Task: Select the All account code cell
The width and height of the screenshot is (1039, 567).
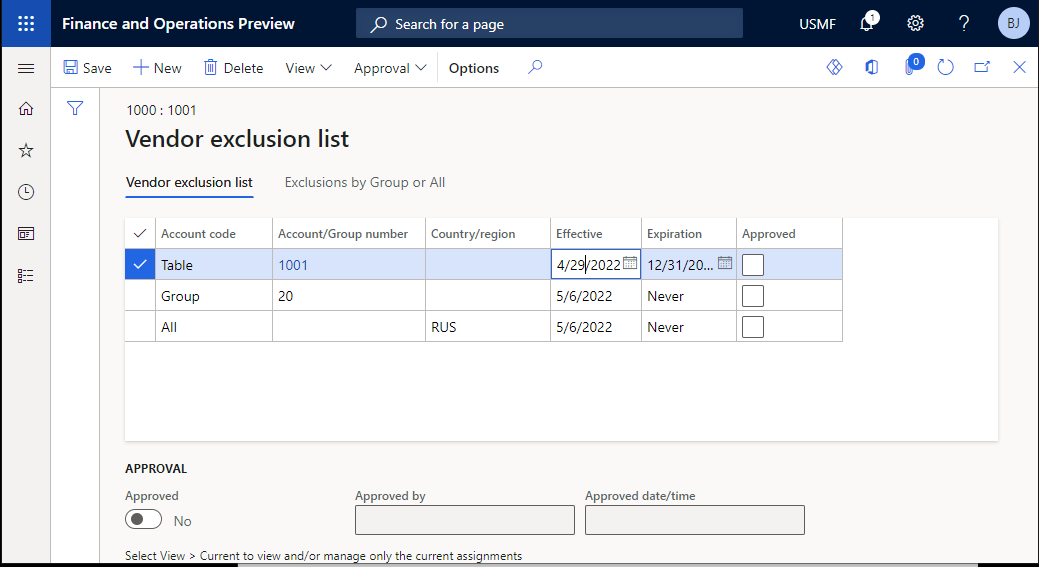Action: (213, 327)
